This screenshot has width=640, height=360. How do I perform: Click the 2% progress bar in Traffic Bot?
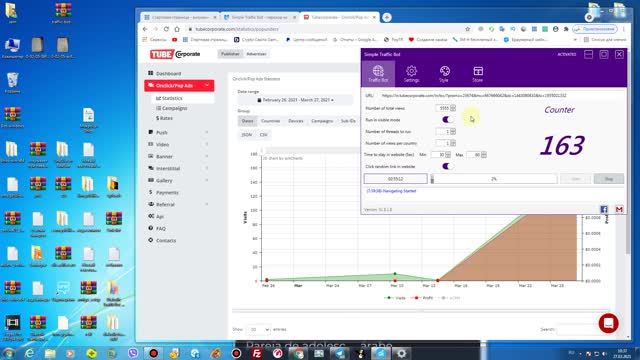[494, 179]
